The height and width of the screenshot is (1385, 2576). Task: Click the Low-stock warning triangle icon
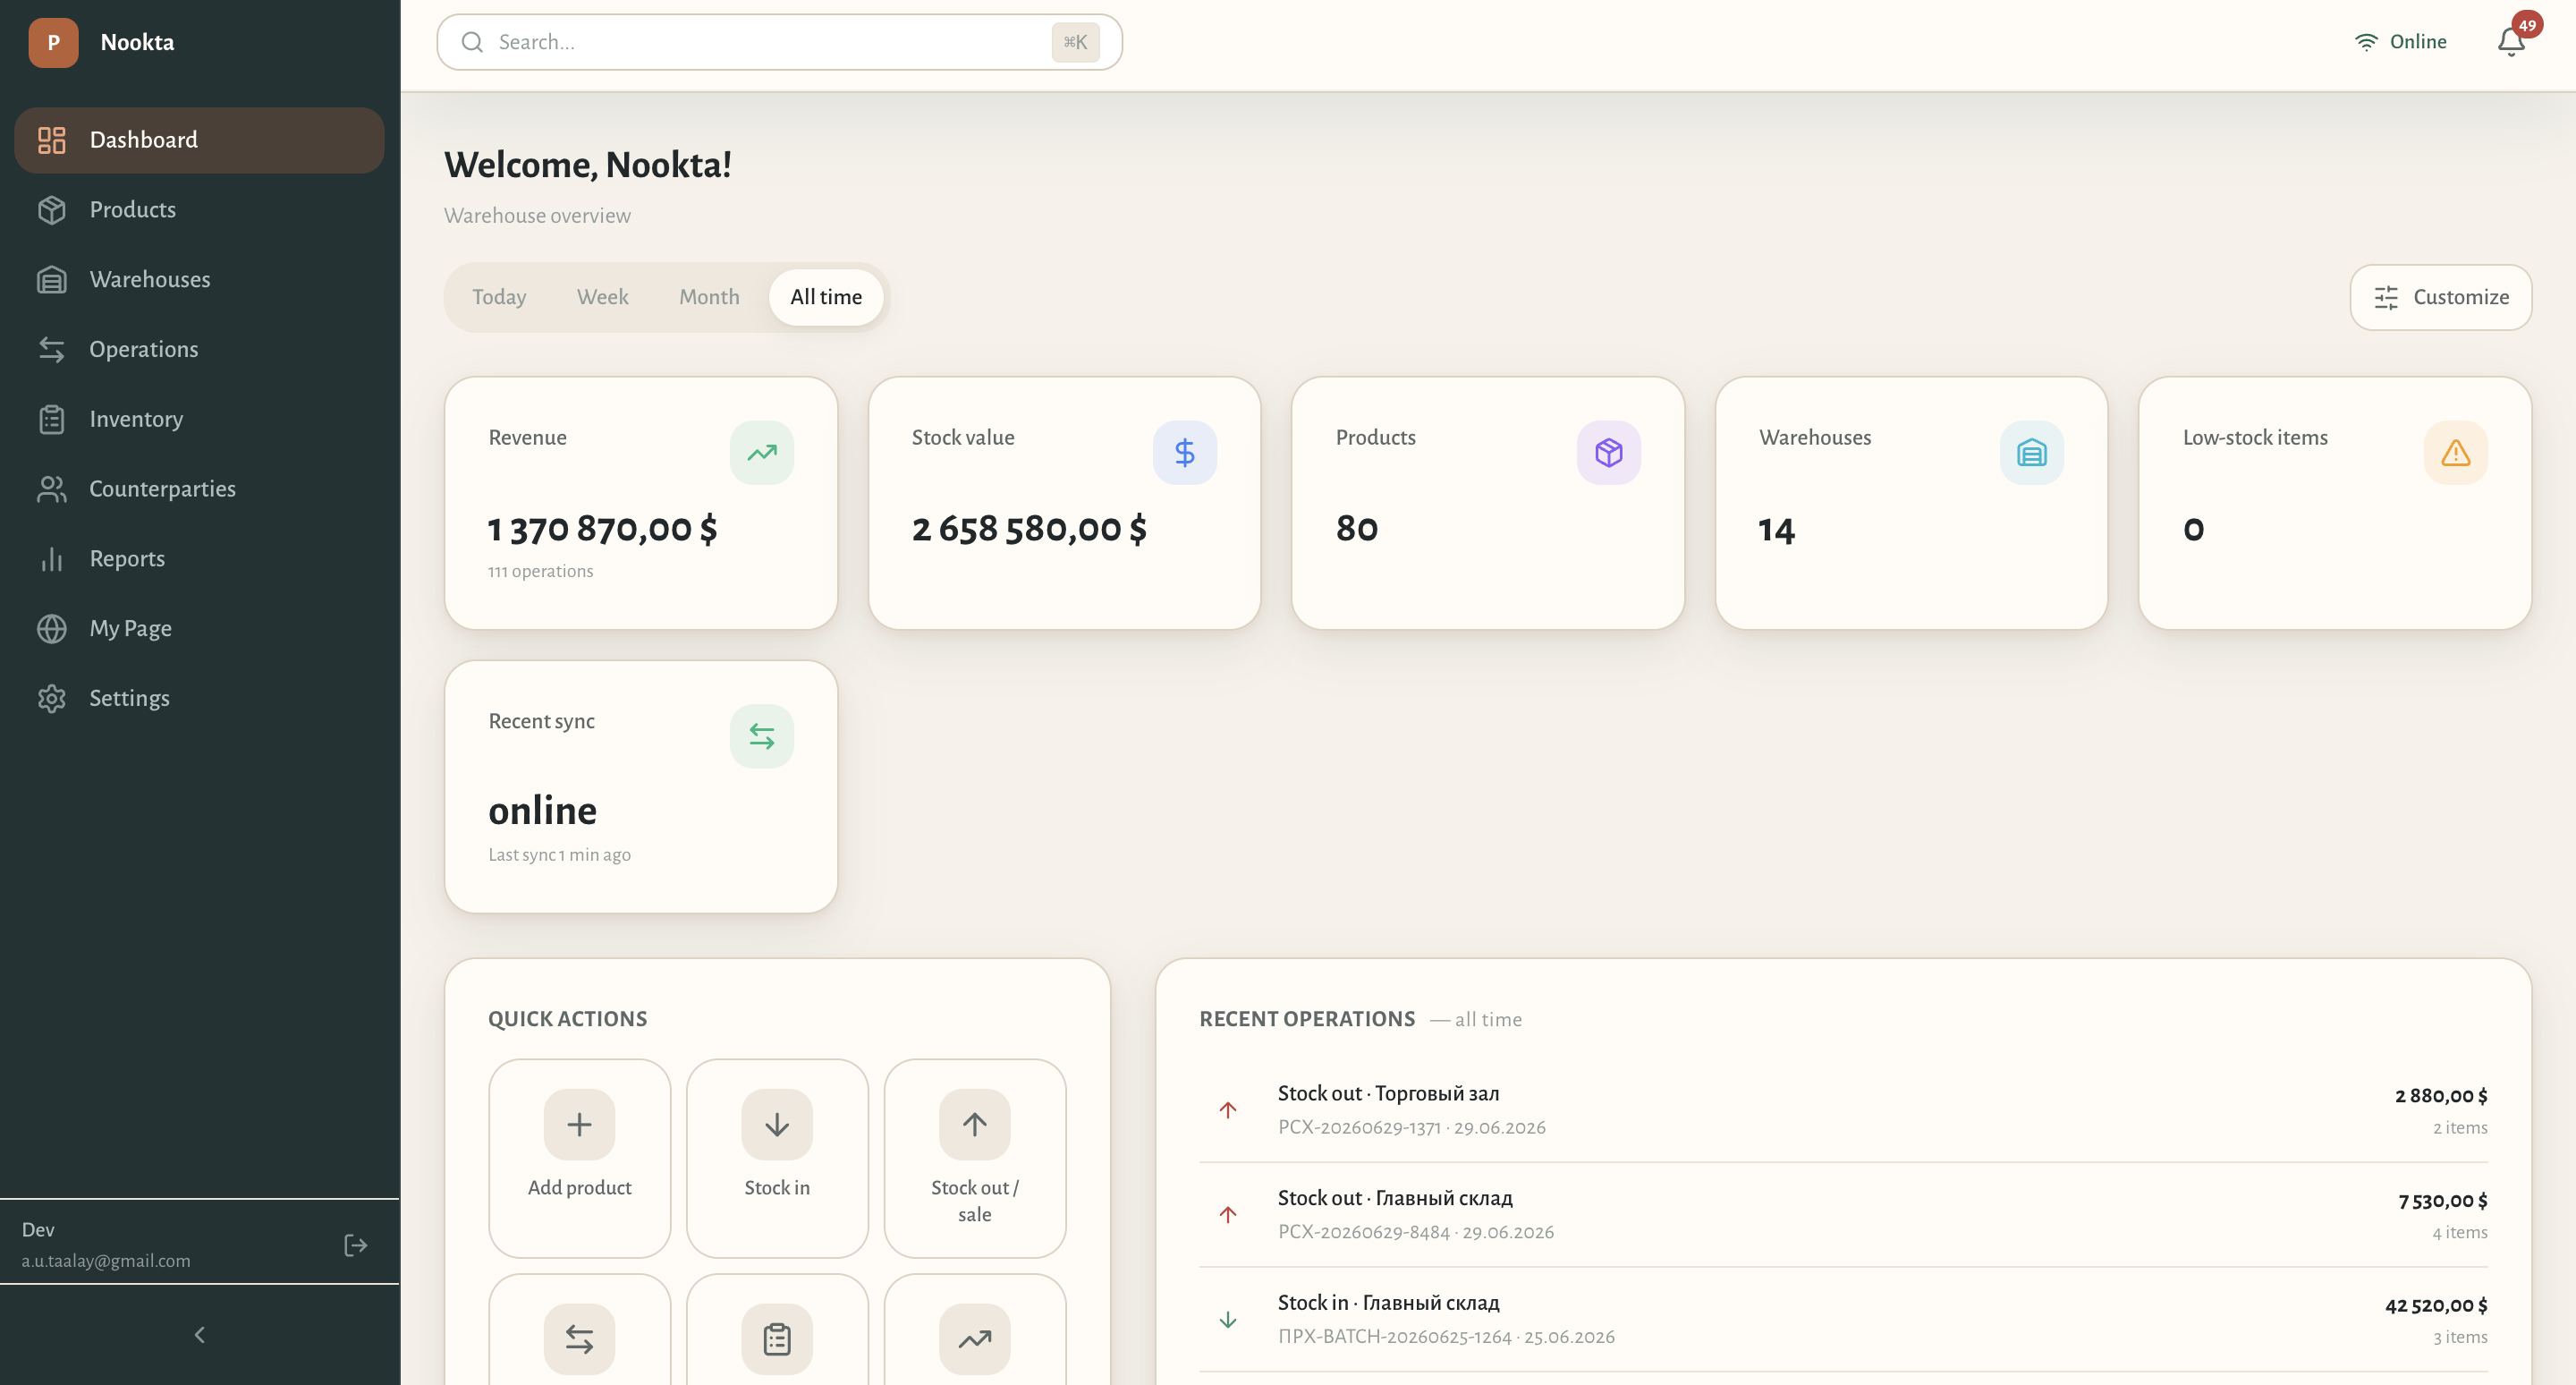(x=2456, y=452)
